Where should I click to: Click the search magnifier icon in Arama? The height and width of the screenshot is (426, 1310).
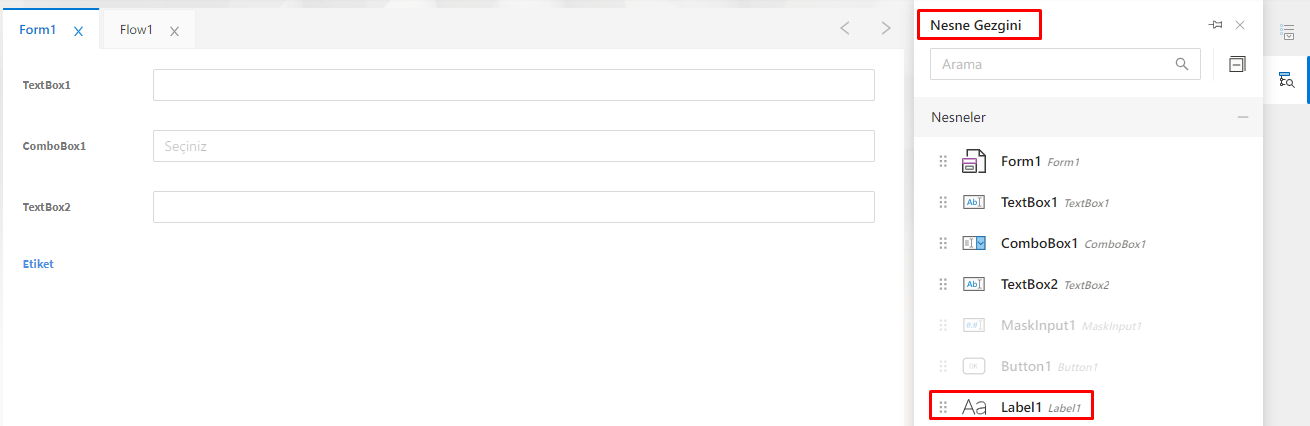[1181, 64]
